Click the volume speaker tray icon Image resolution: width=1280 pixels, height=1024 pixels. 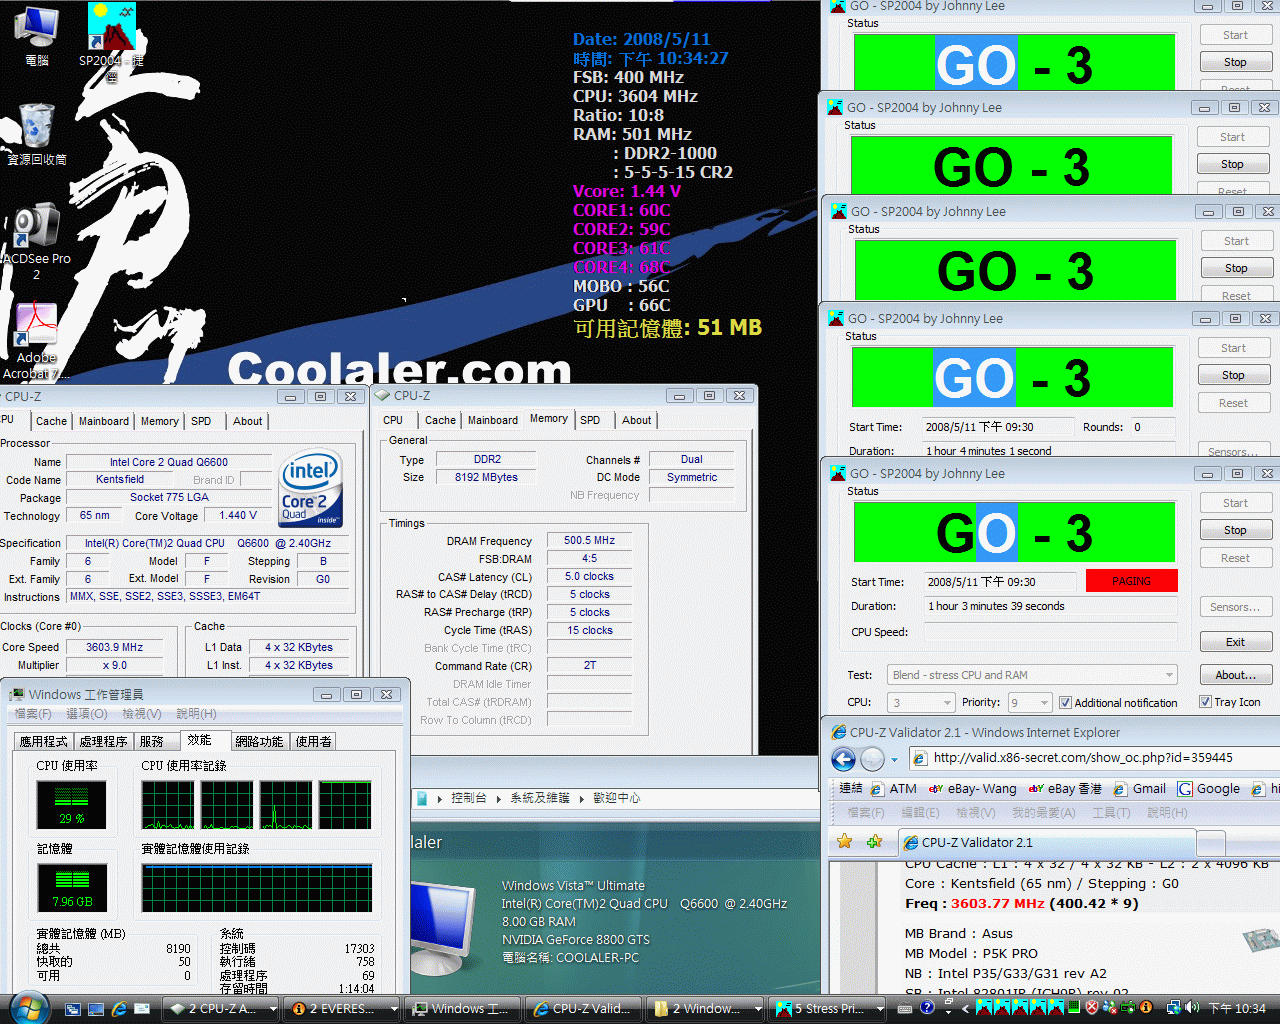click(1191, 1008)
